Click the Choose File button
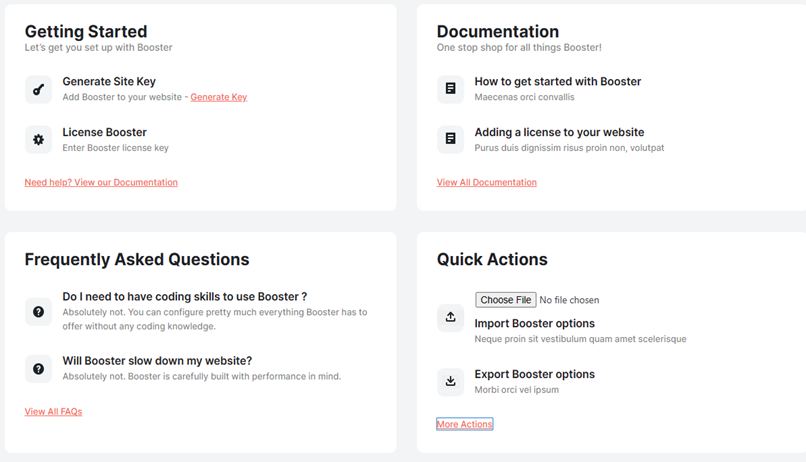The height and width of the screenshot is (462, 806). [x=506, y=300]
